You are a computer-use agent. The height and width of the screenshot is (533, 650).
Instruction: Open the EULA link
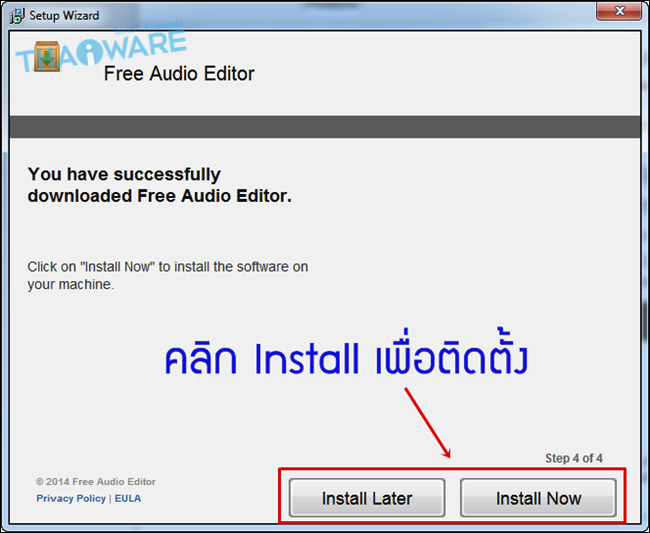[128, 498]
